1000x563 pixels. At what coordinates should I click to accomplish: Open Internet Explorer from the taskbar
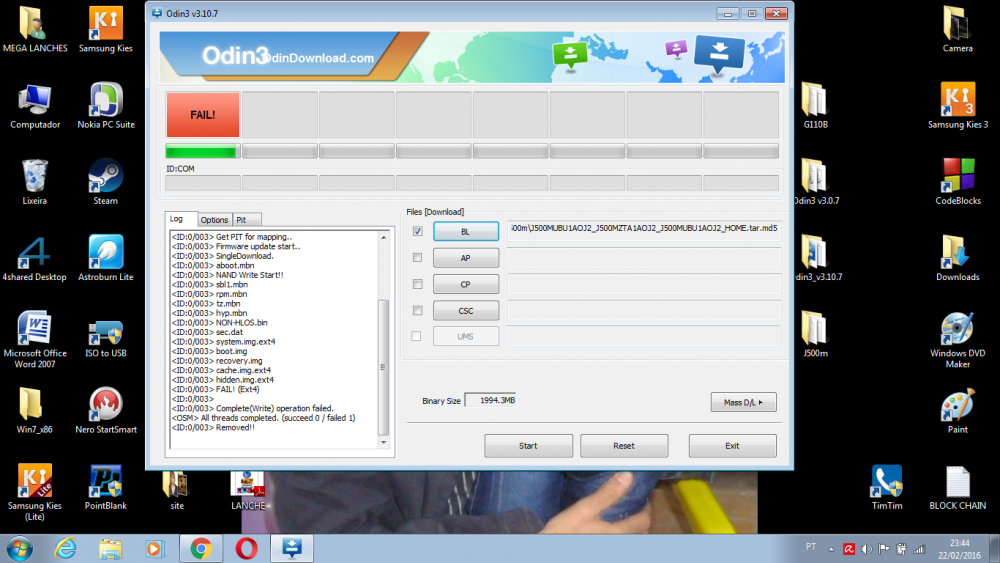tap(65, 548)
